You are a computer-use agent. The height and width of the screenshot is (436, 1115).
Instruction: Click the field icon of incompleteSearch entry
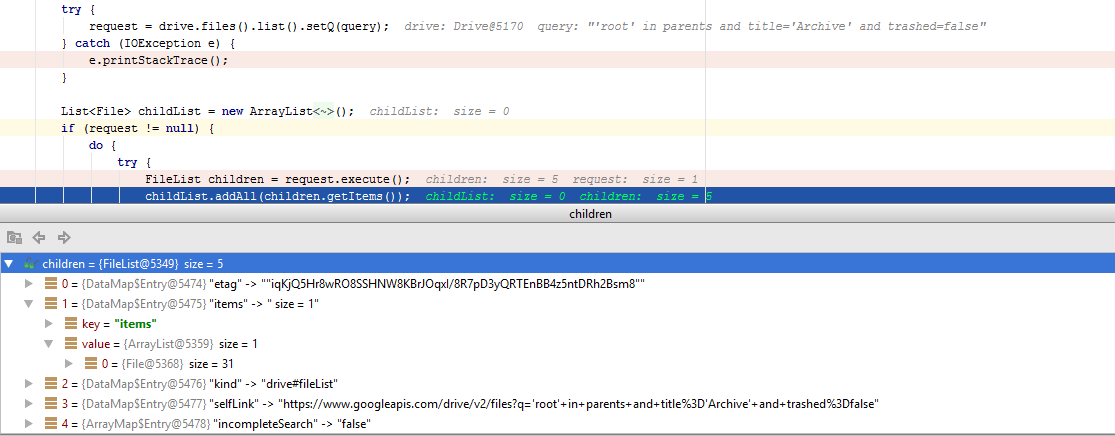pos(50,424)
